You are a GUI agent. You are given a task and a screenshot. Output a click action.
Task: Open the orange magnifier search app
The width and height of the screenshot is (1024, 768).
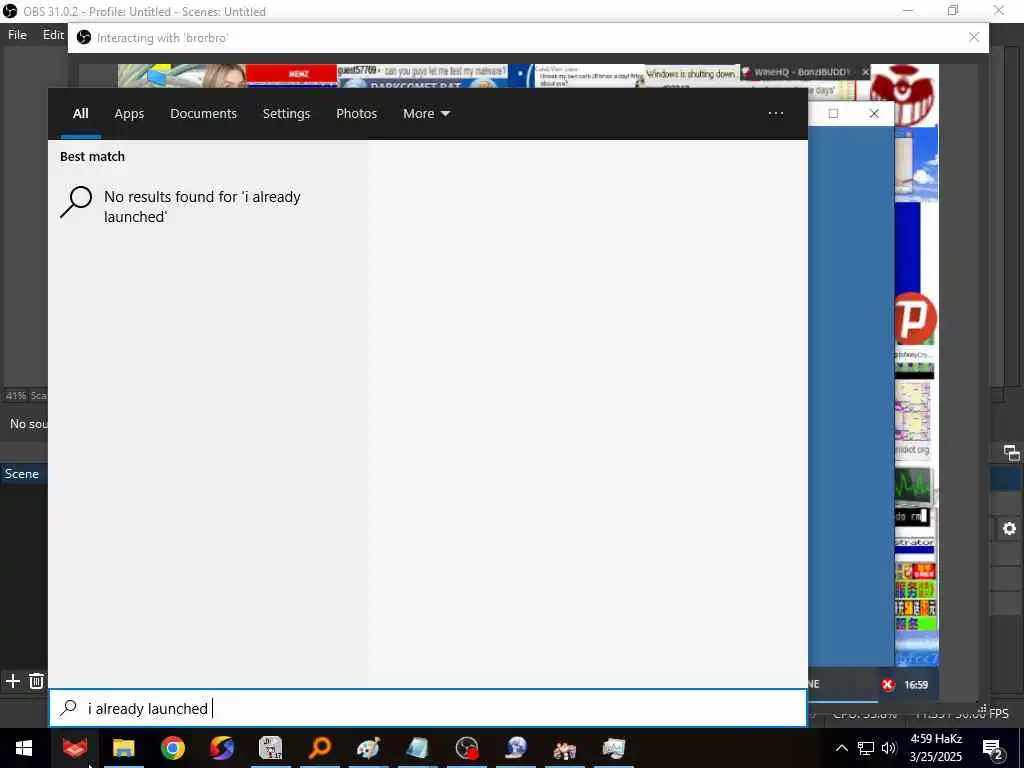[320, 748]
